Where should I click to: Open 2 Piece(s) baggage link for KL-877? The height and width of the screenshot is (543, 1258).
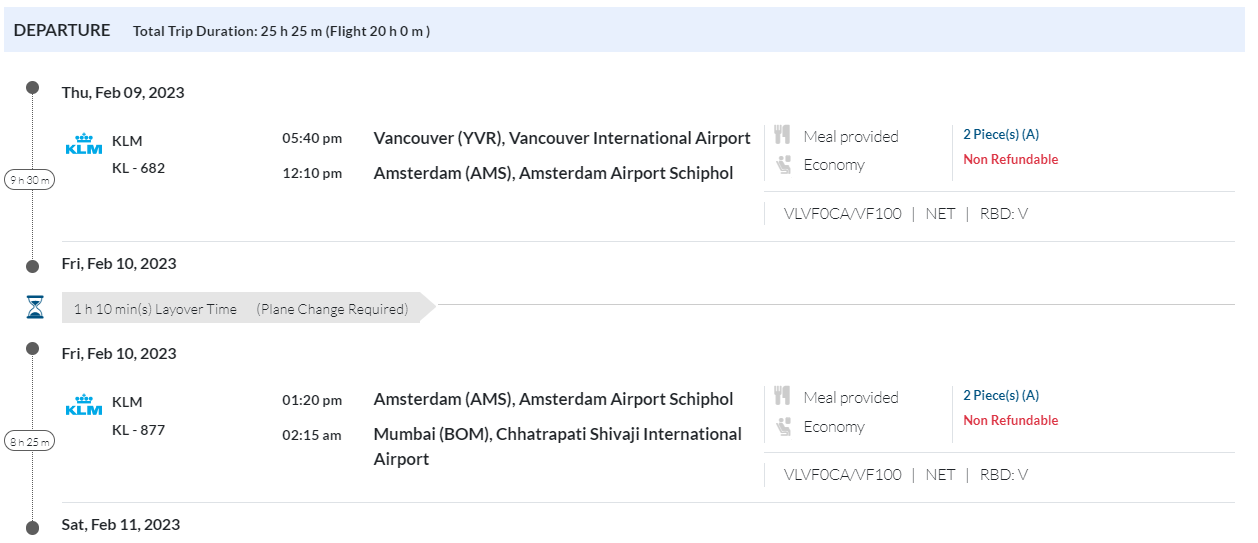[x=1000, y=395]
